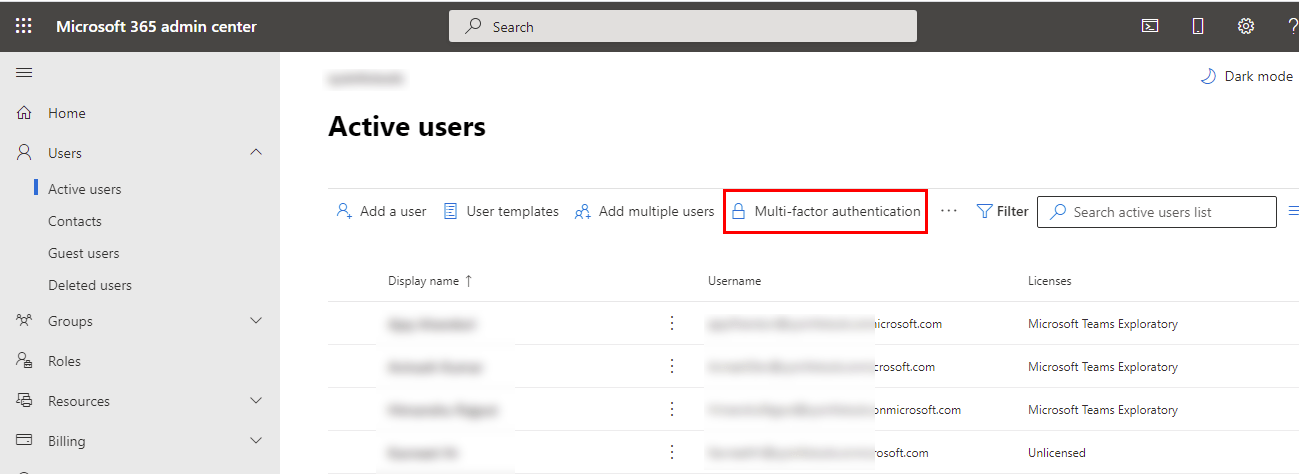Select Deleted users in sidebar

tap(90, 285)
